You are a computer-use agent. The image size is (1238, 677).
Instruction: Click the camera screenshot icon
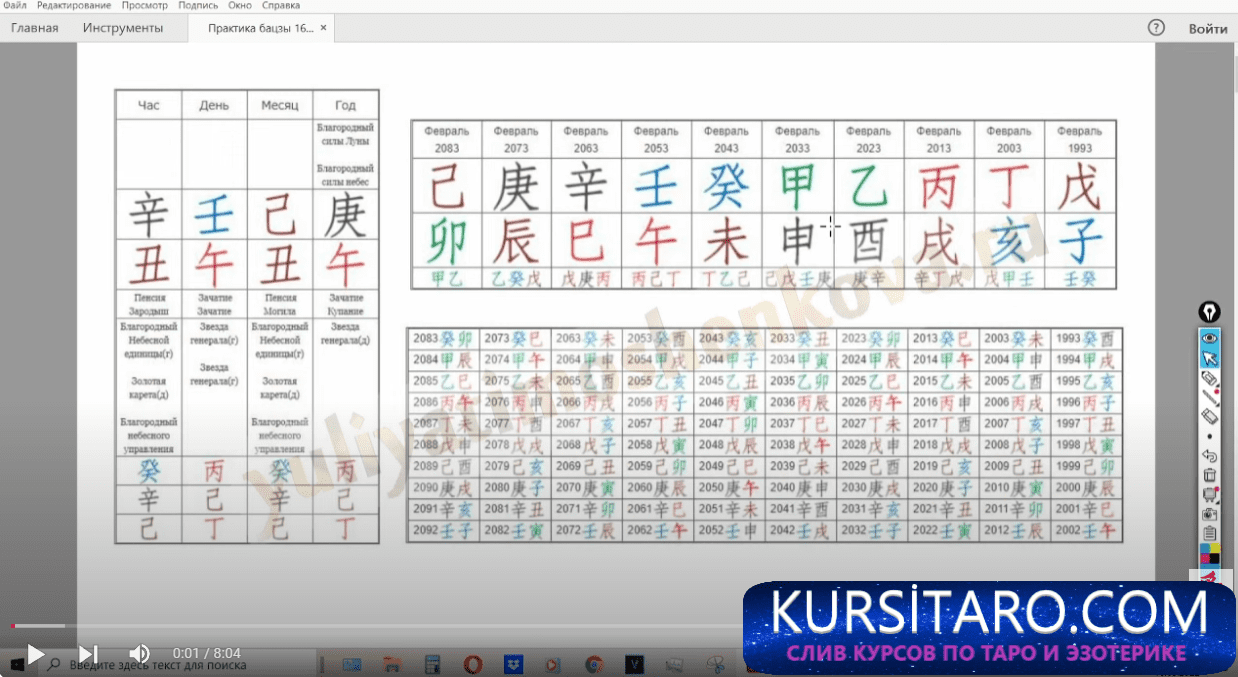[x=1209, y=514]
